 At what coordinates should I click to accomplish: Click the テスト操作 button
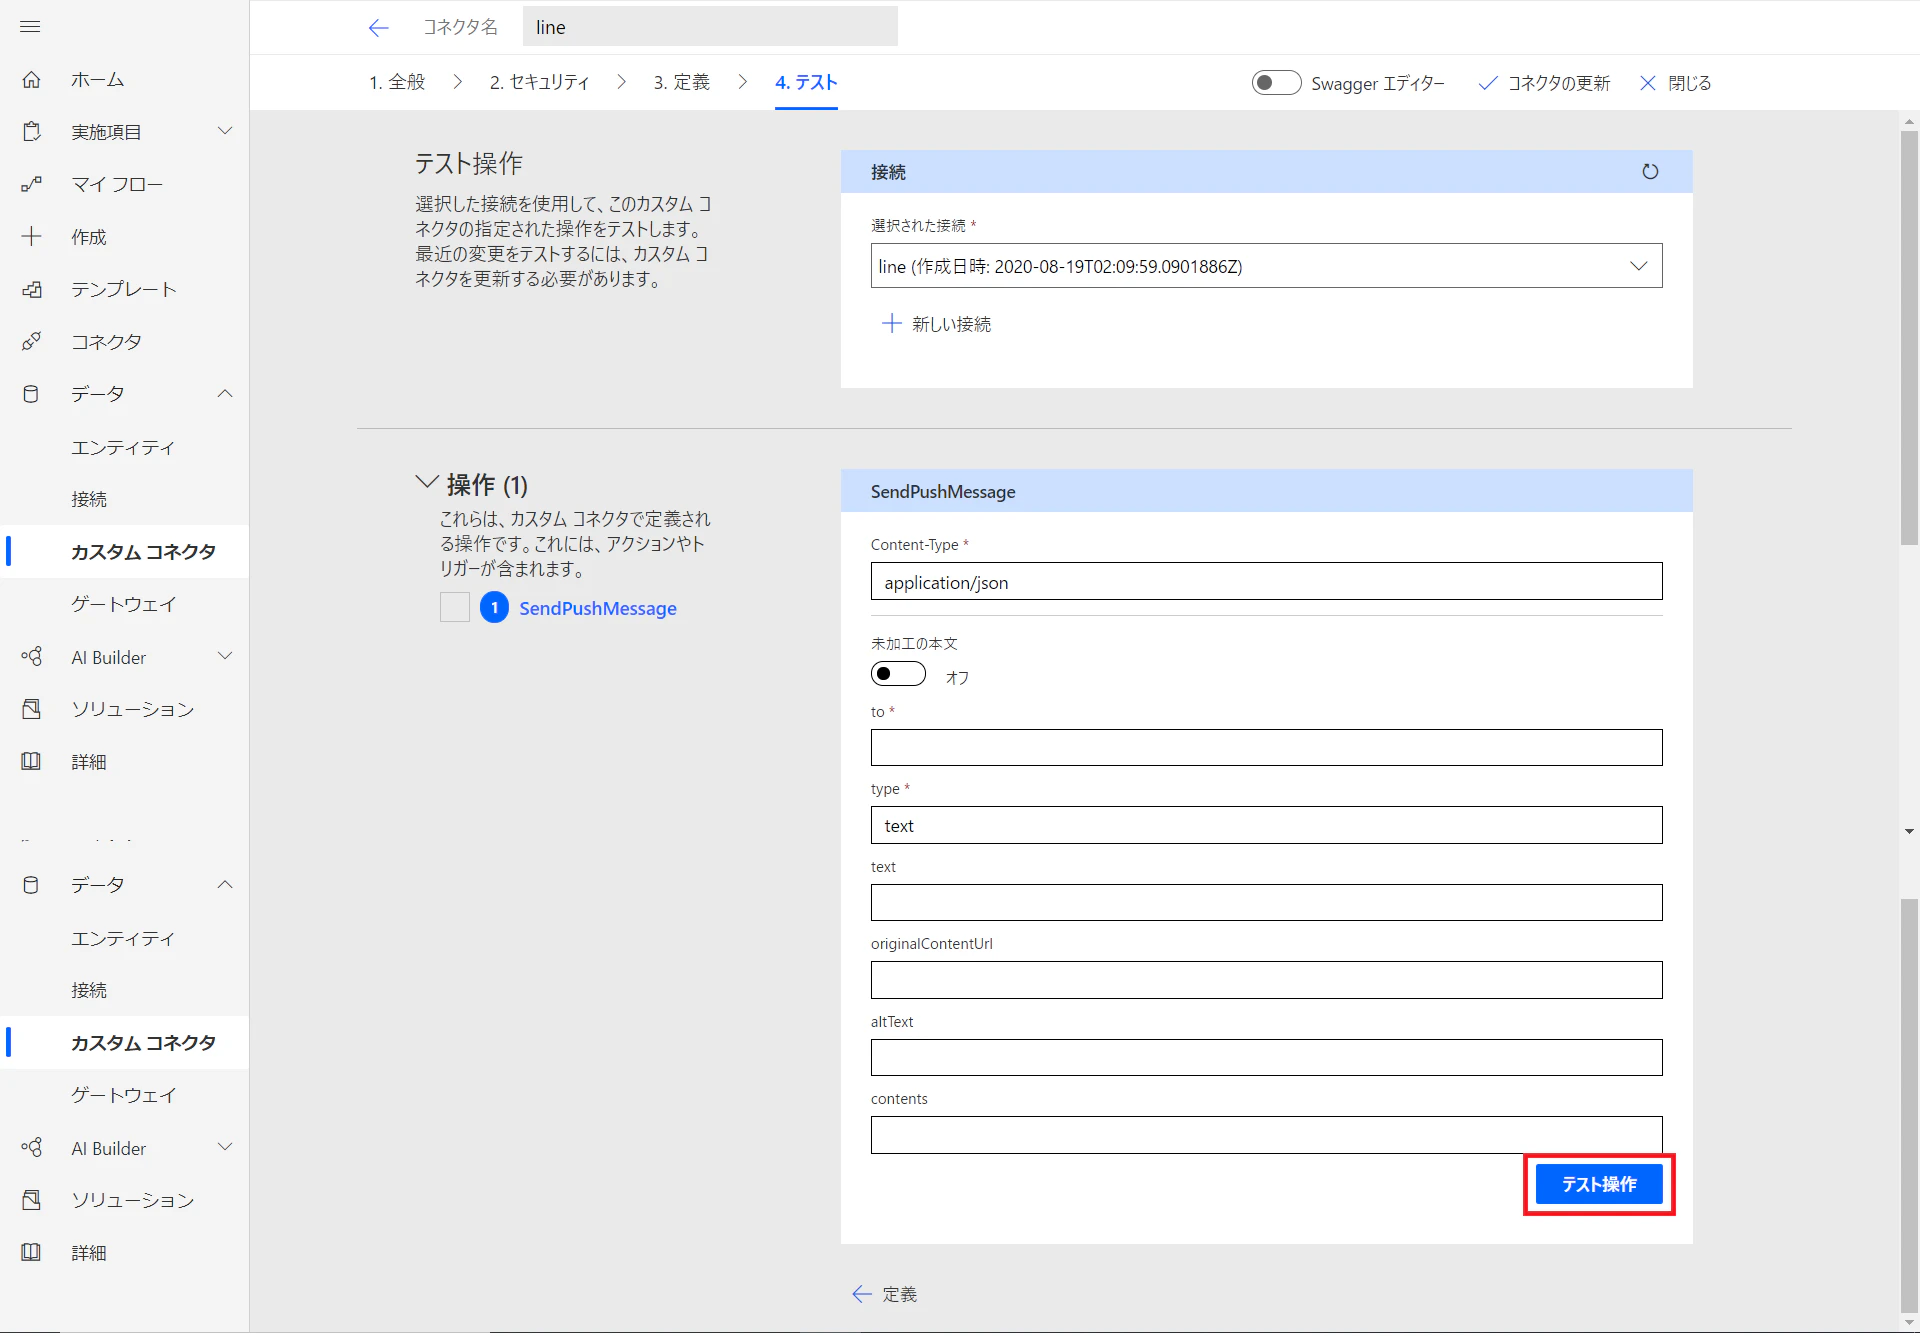pyautogui.click(x=1599, y=1184)
